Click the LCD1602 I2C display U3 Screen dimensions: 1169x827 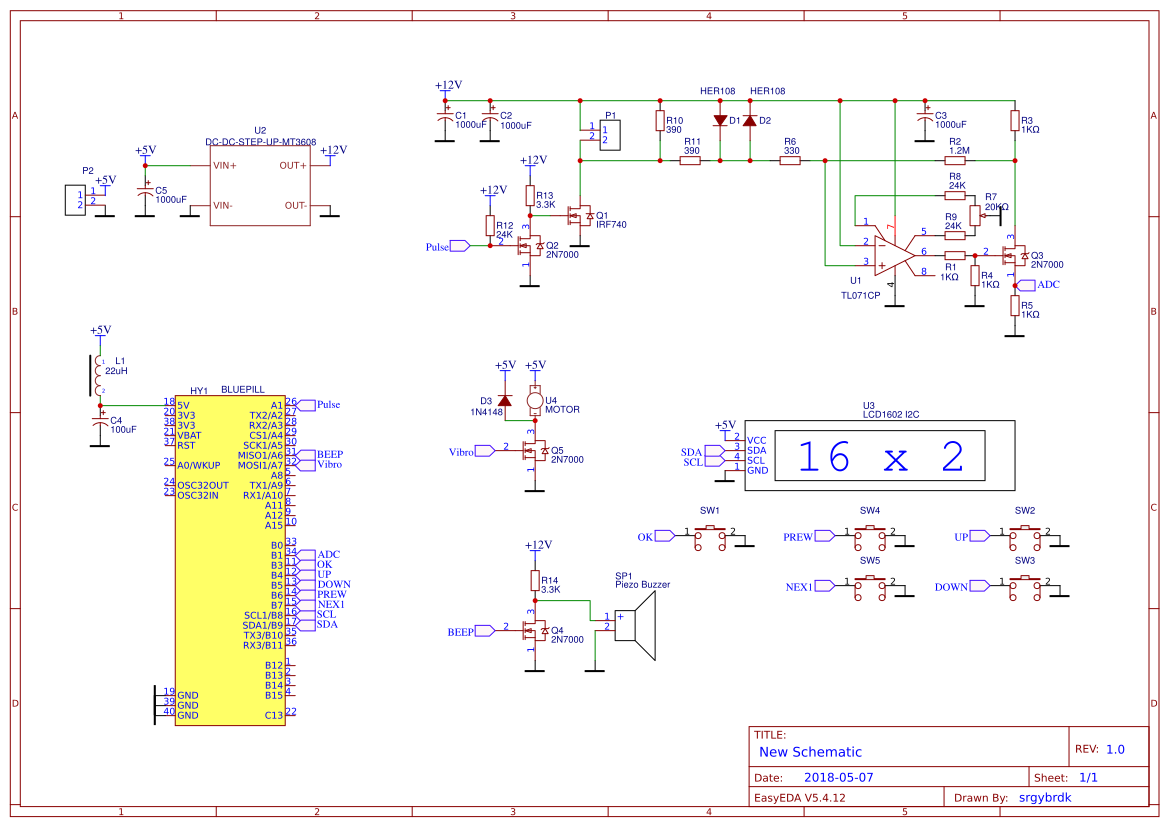click(x=880, y=455)
